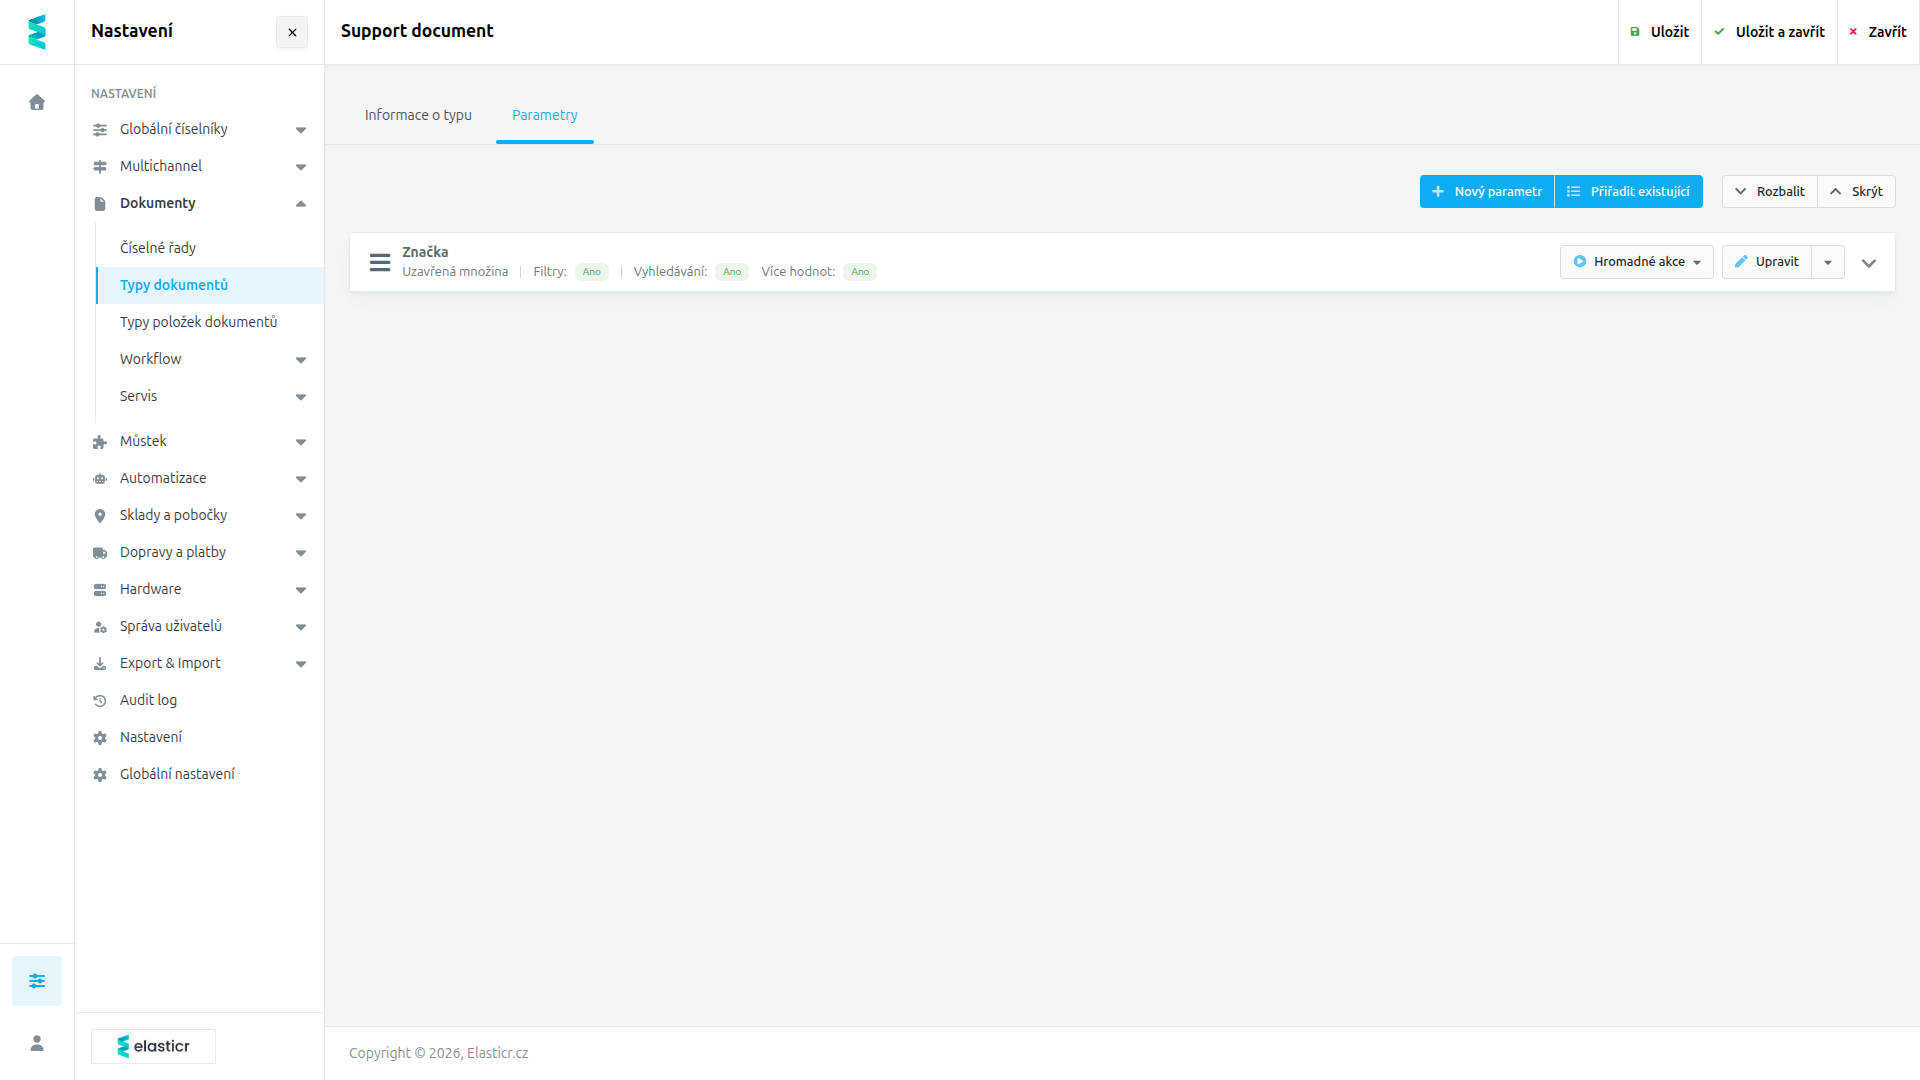Open the dropdown arrow next to Upravit
This screenshot has height=1080, width=1920.
tap(1828, 262)
